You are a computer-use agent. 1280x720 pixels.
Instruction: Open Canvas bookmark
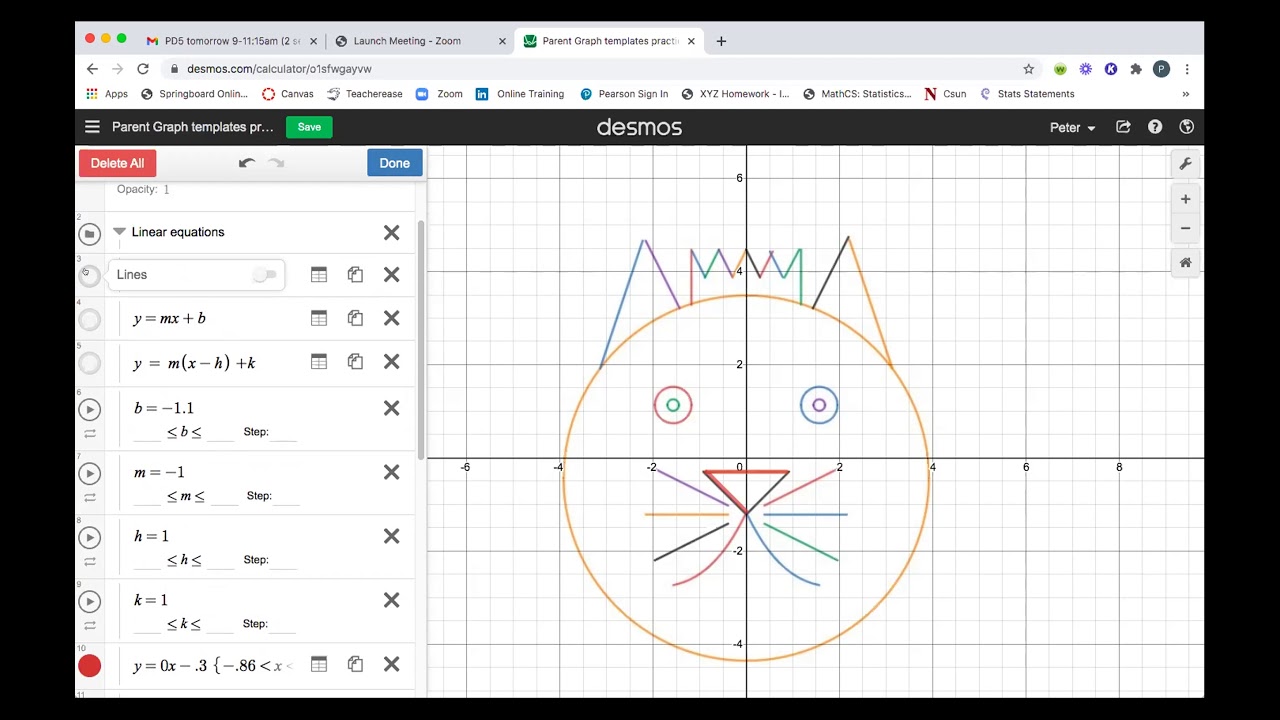(288, 94)
